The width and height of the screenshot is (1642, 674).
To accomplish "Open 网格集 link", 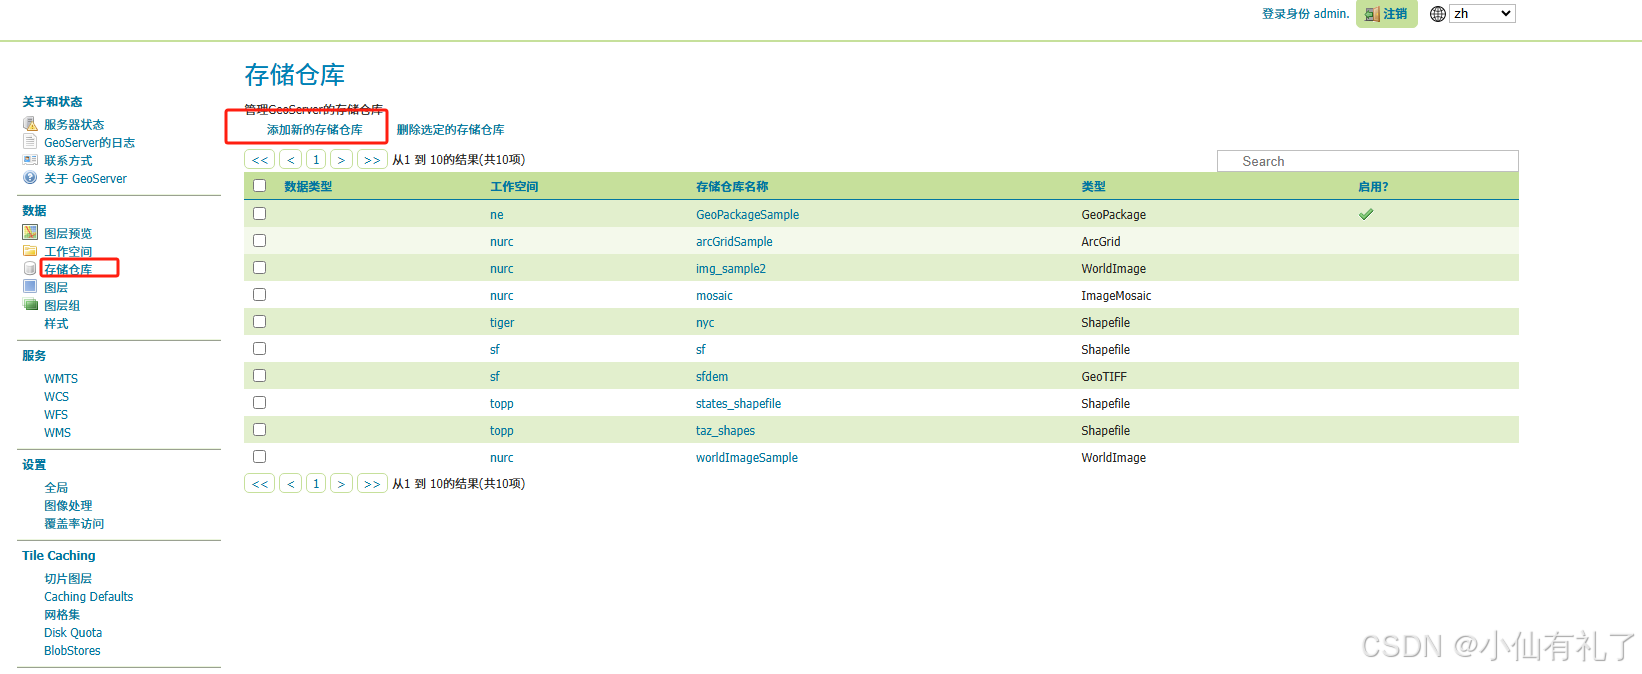I will (62, 615).
